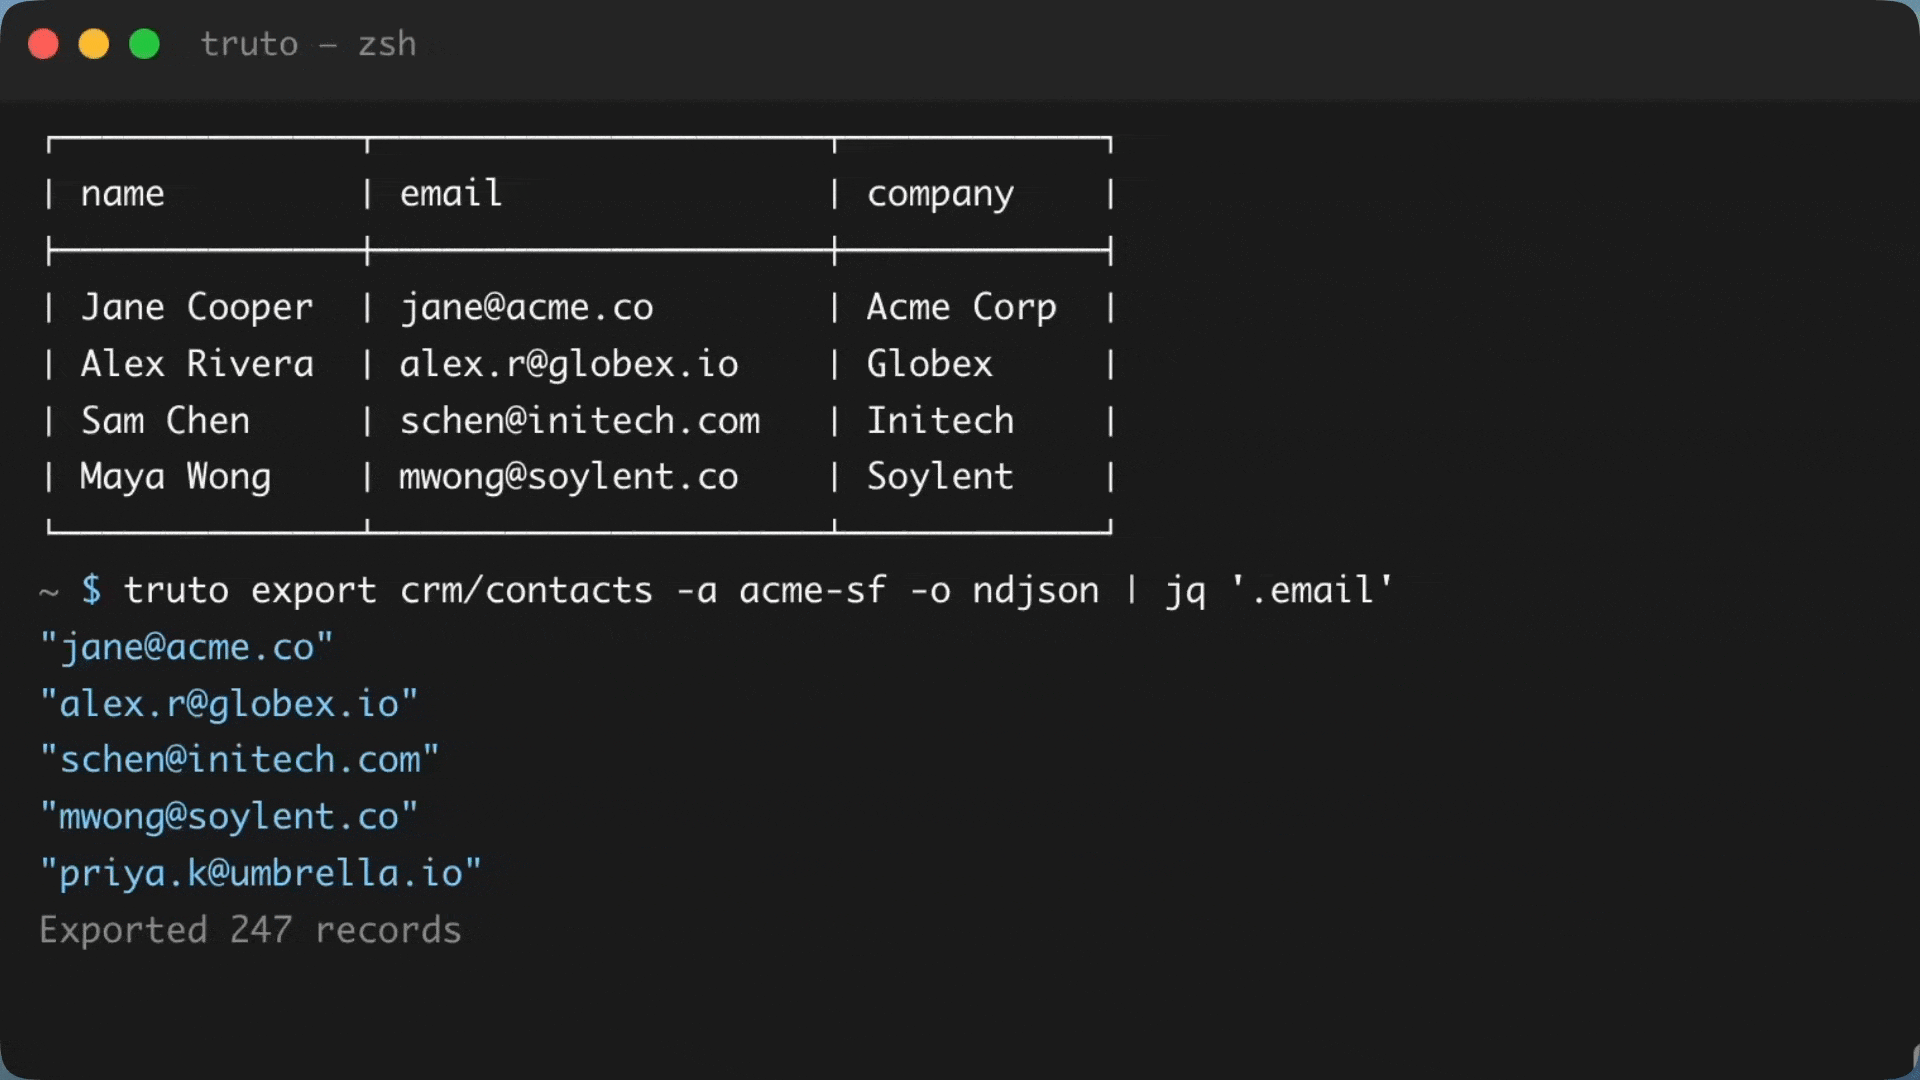
Task: Click the '.email' jq filter argument
Action: [1312, 590]
